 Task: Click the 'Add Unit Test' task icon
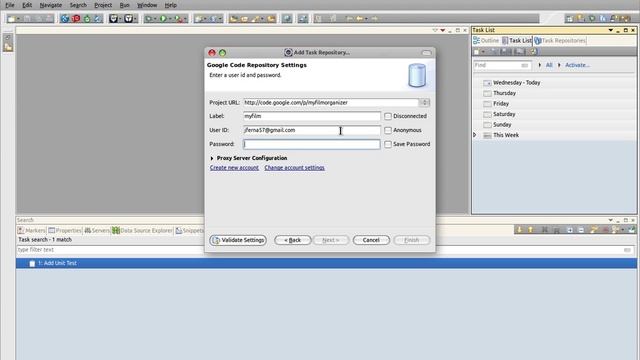32,263
